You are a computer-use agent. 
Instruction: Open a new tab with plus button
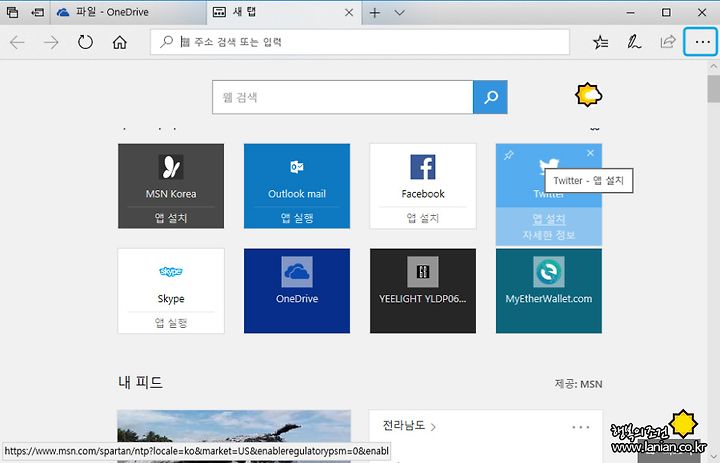coord(375,12)
